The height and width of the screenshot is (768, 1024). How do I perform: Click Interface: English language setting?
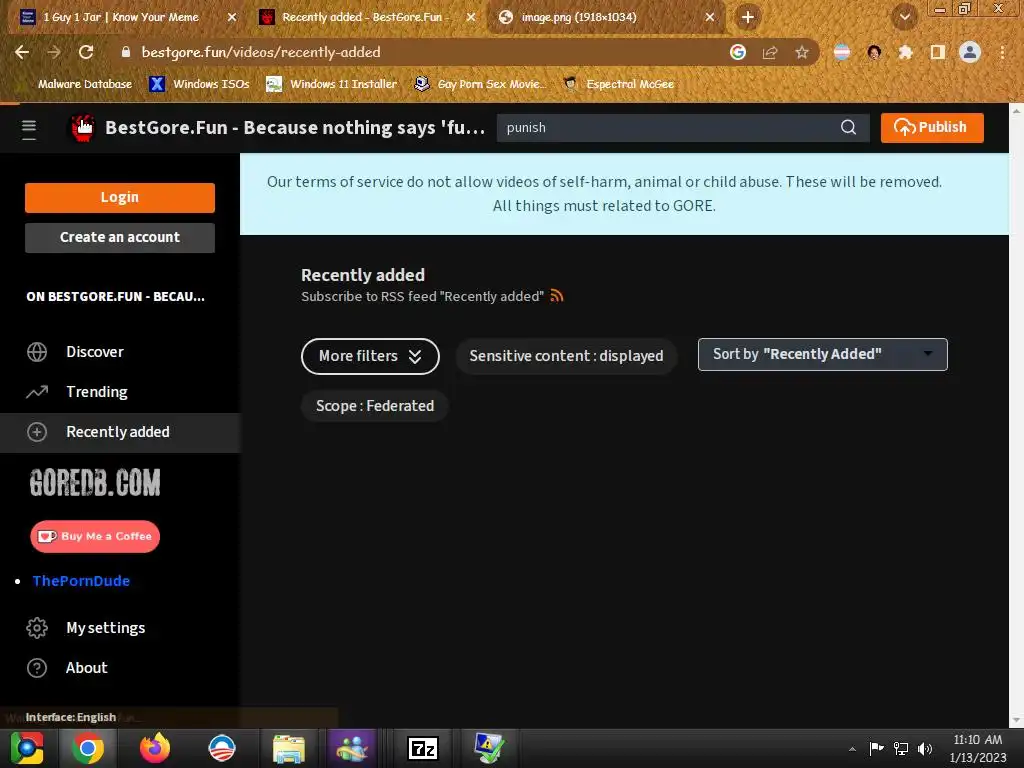pyautogui.click(x=71, y=717)
